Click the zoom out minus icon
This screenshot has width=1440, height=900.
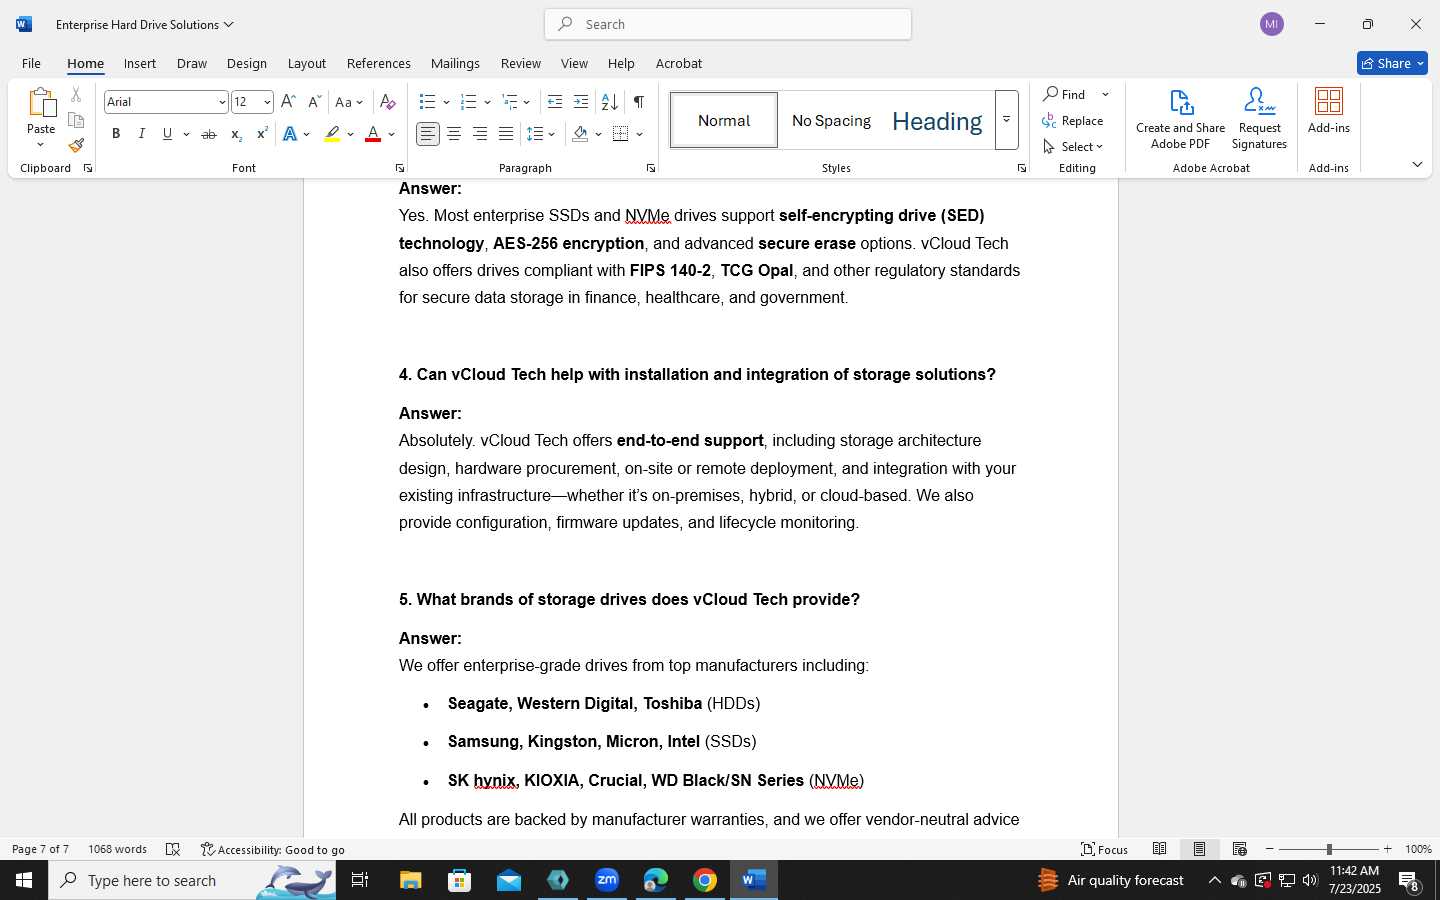click(x=1270, y=849)
